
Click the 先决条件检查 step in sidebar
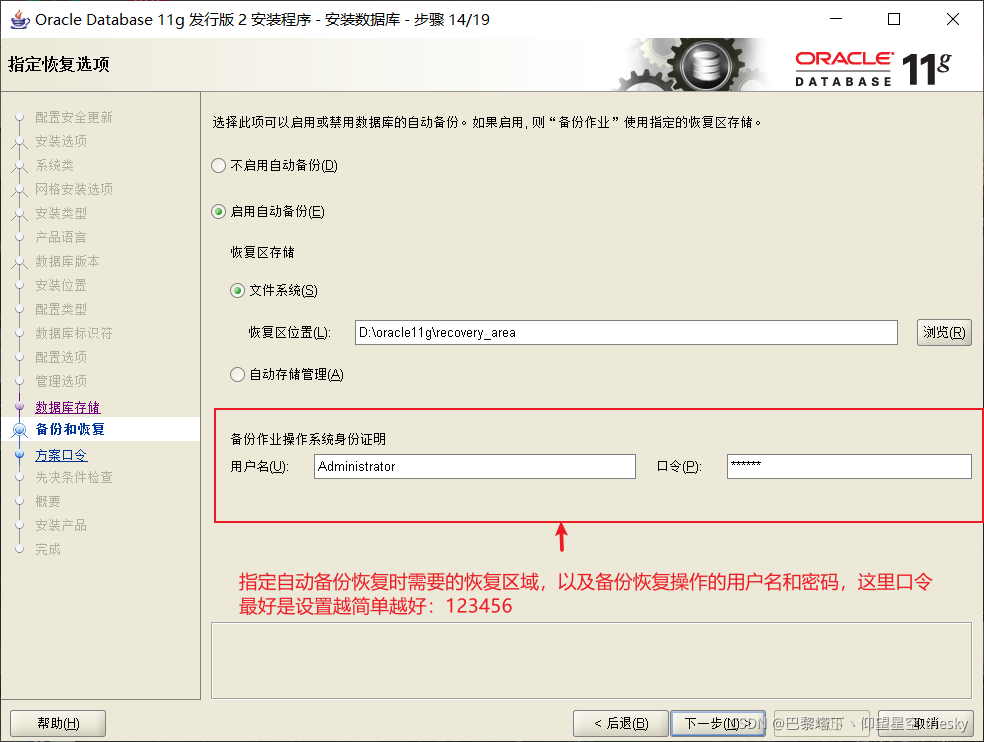(73, 477)
